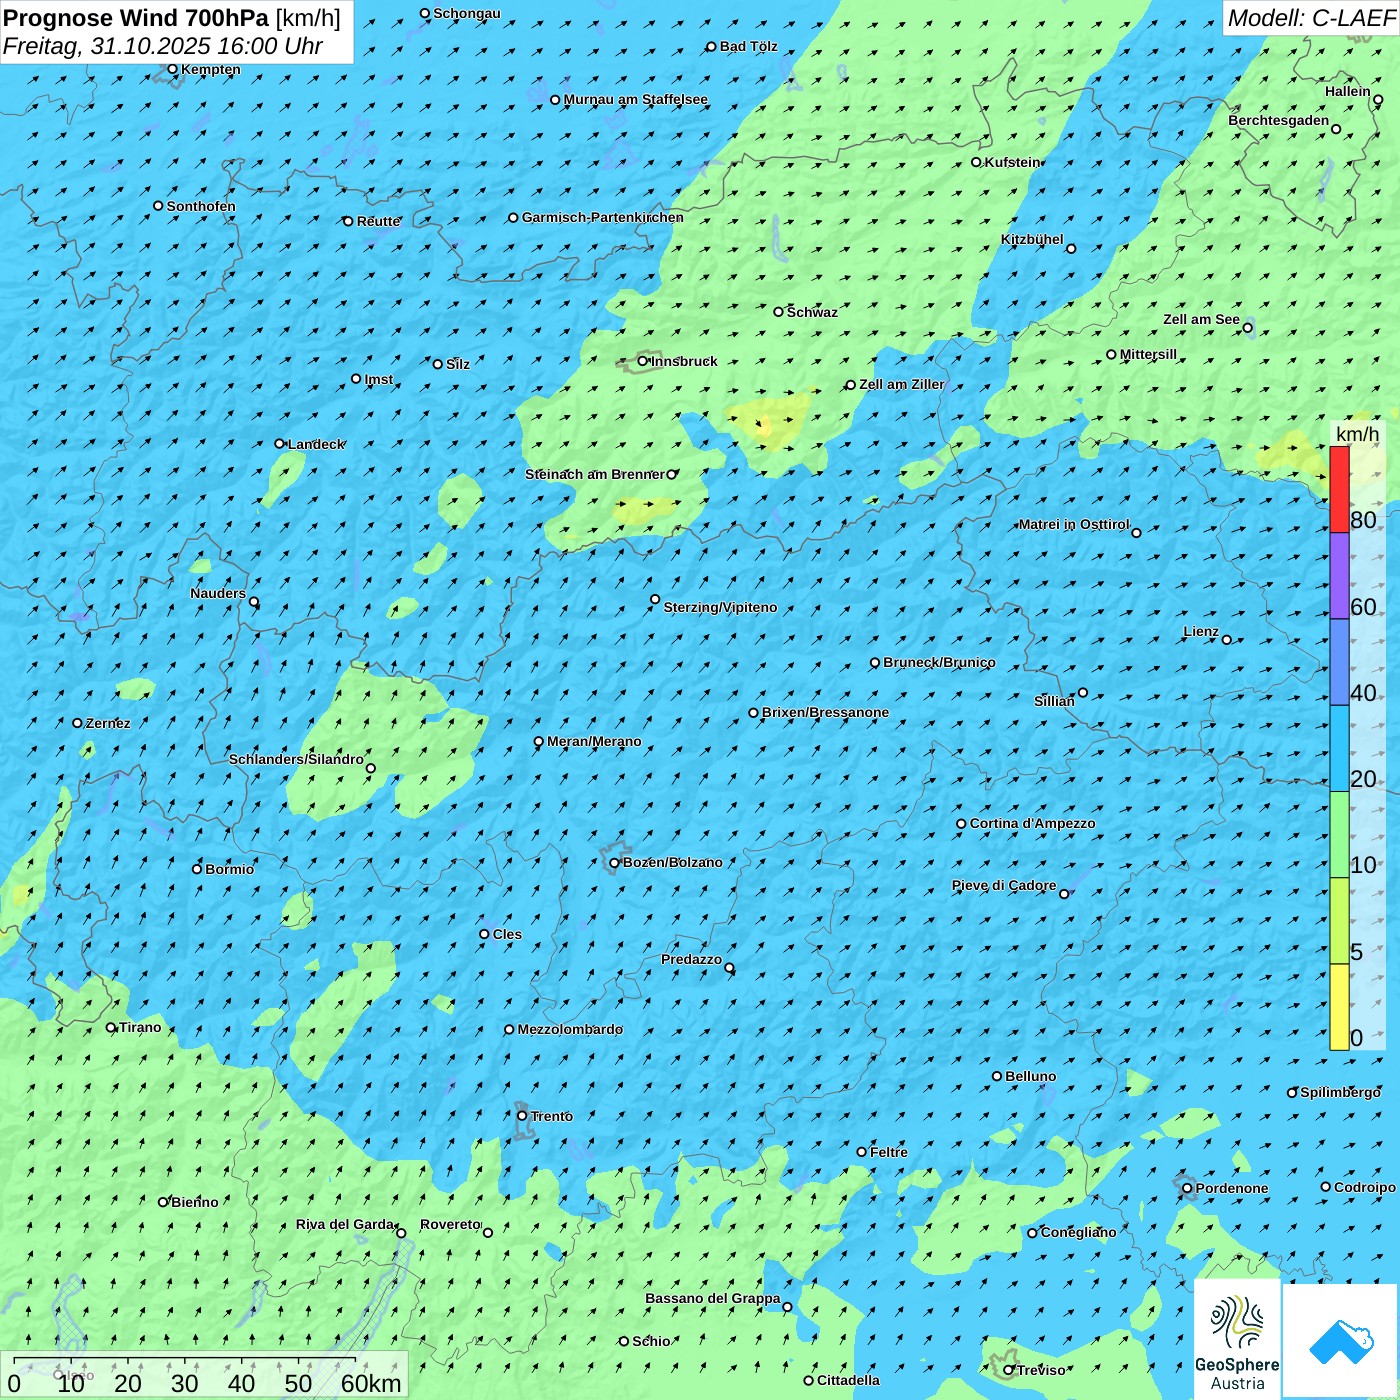Click the Sterzing/Vipiteno label

click(720, 607)
